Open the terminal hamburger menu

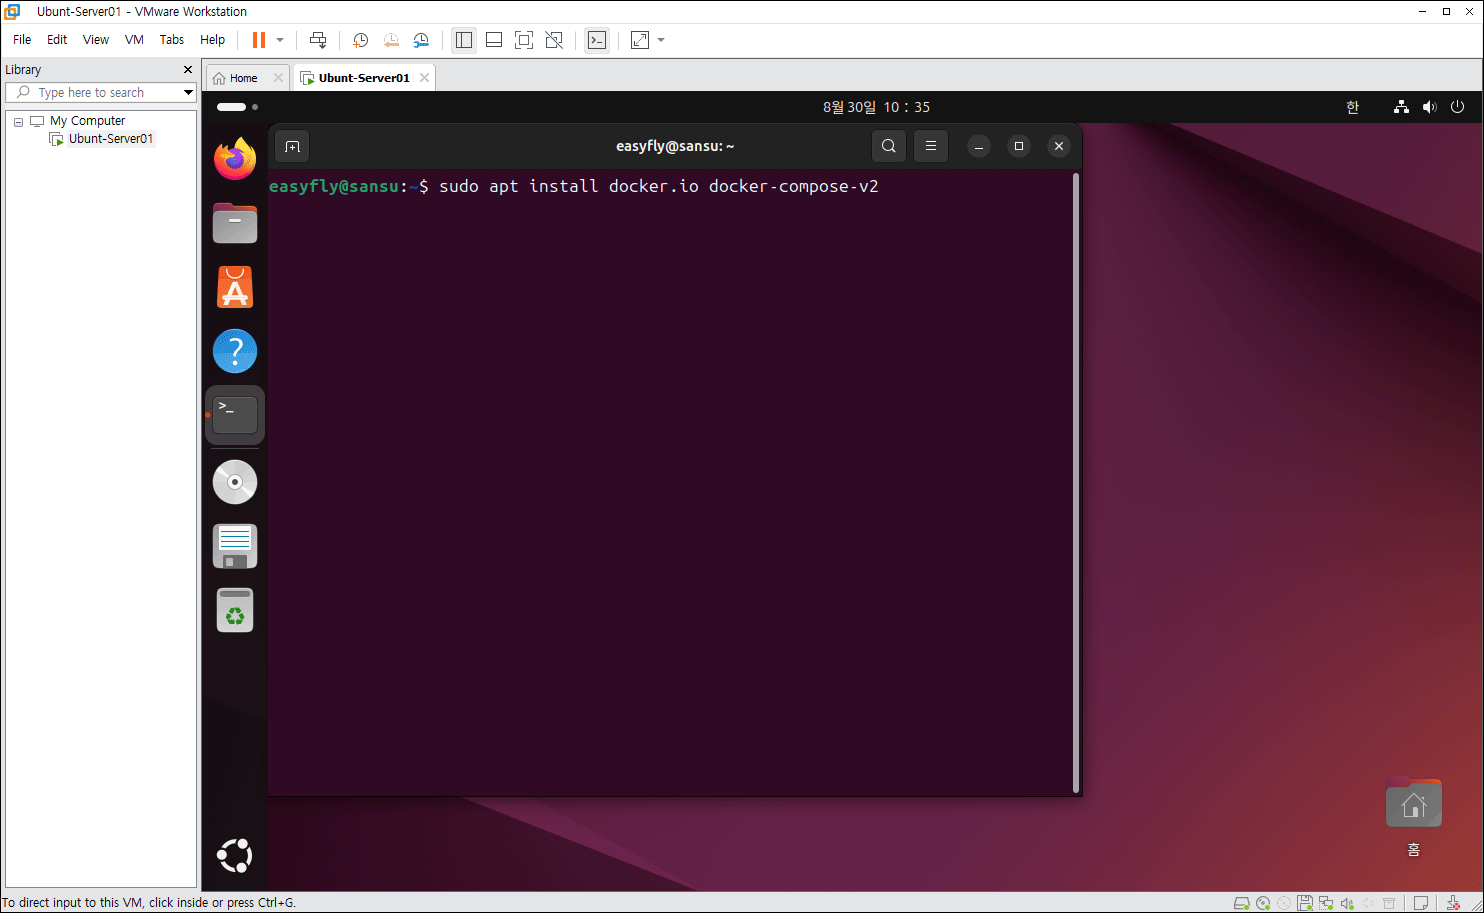click(x=931, y=146)
